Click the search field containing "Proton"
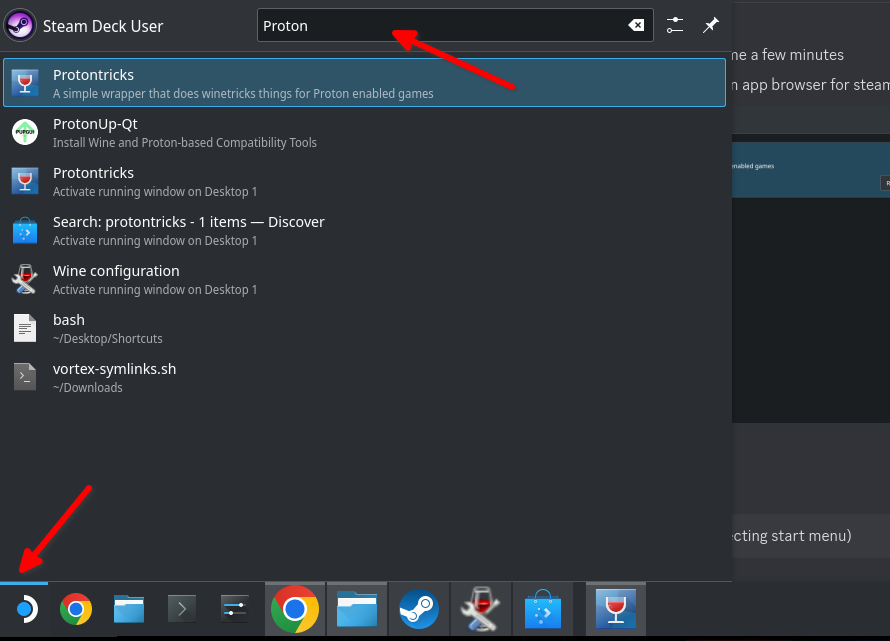This screenshot has width=890, height=641. 440,26
